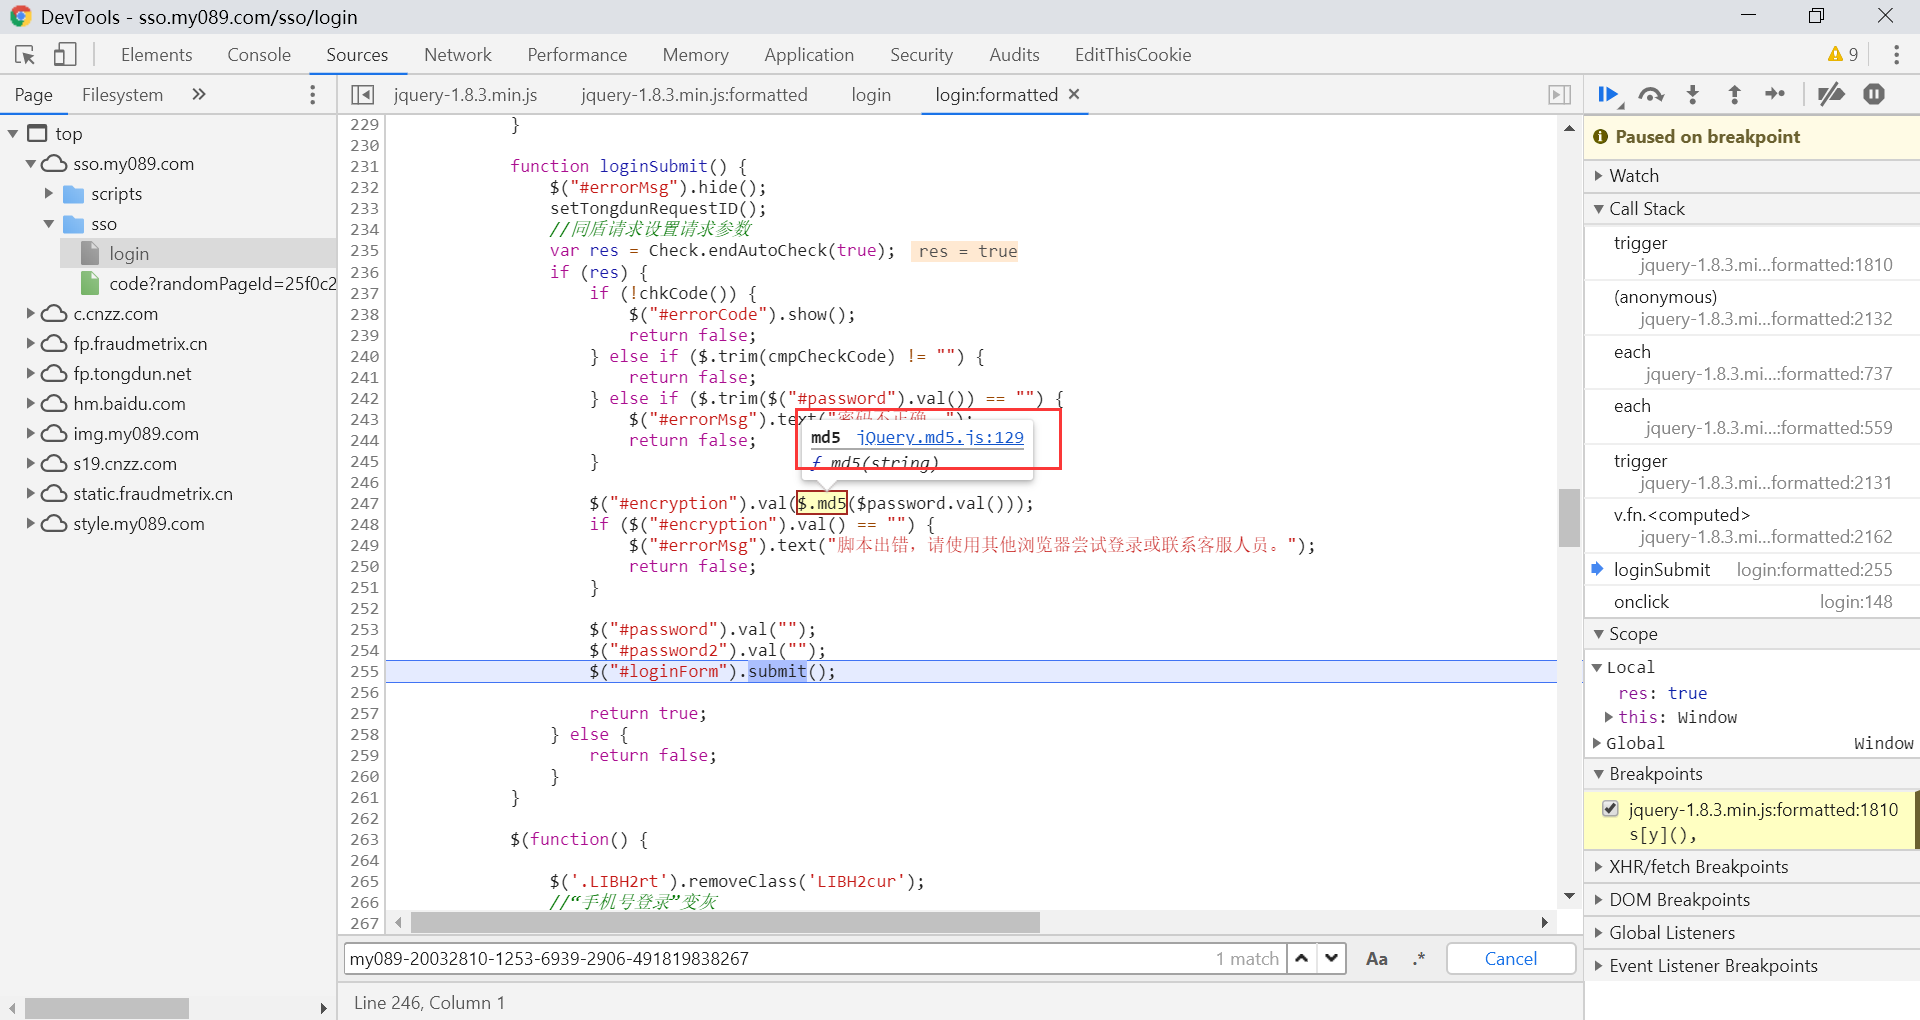Switch to the Elements panel
Image resolution: width=1920 pixels, height=1020 pixels.
tap(156, 55)
